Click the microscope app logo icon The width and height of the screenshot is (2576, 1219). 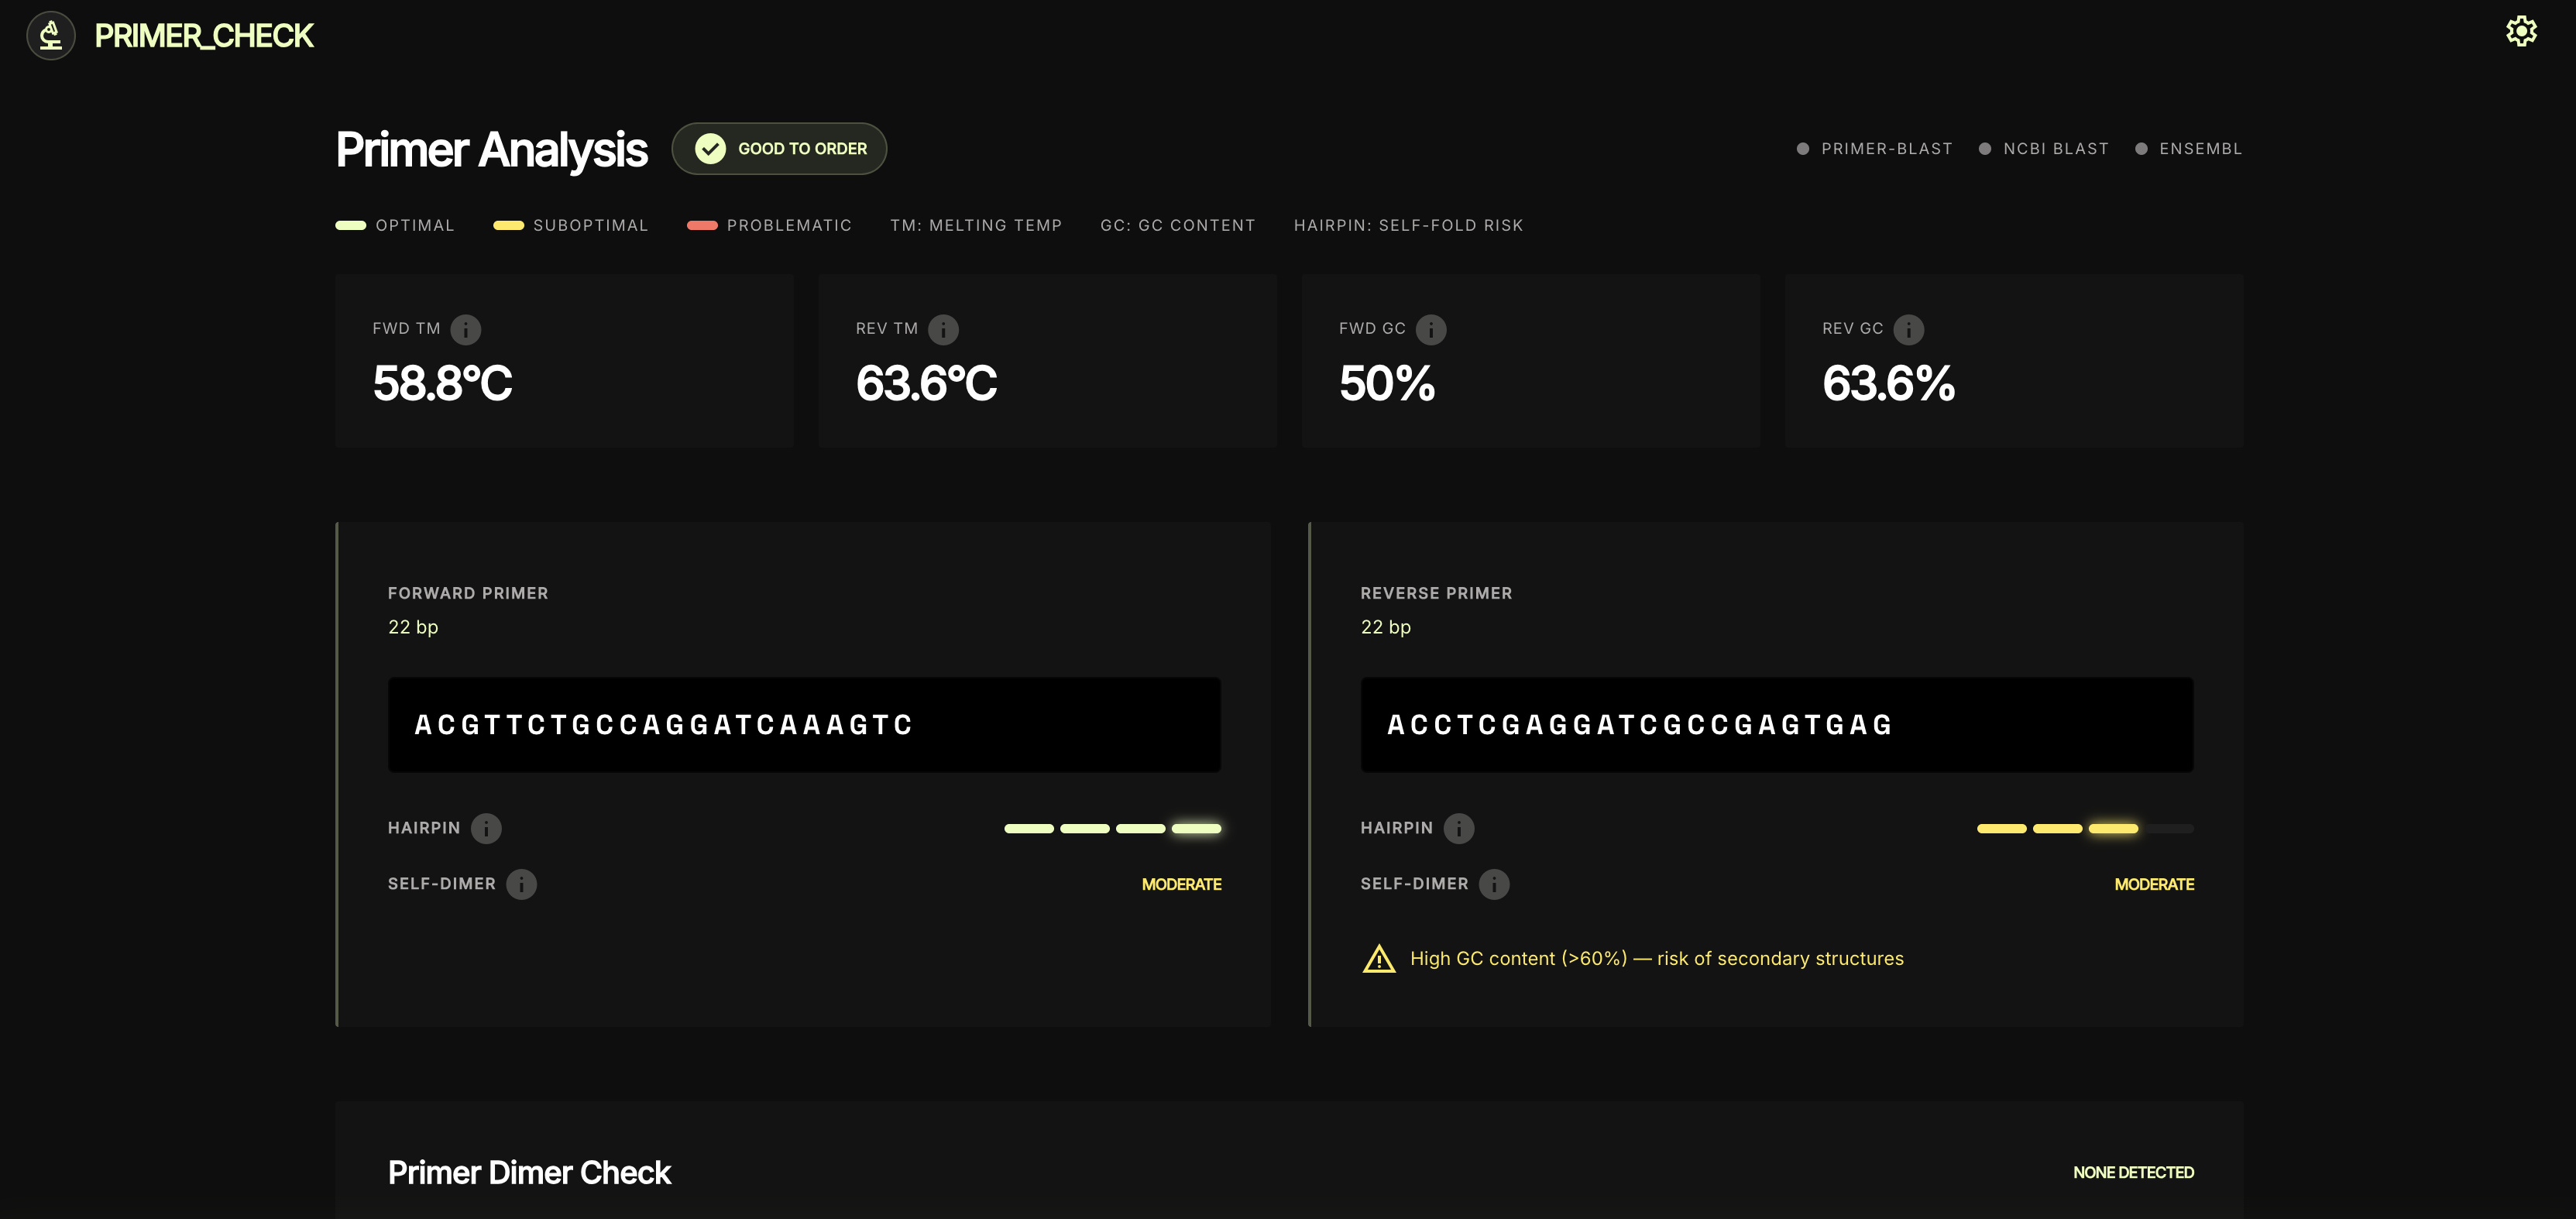[x=51, y=36]
